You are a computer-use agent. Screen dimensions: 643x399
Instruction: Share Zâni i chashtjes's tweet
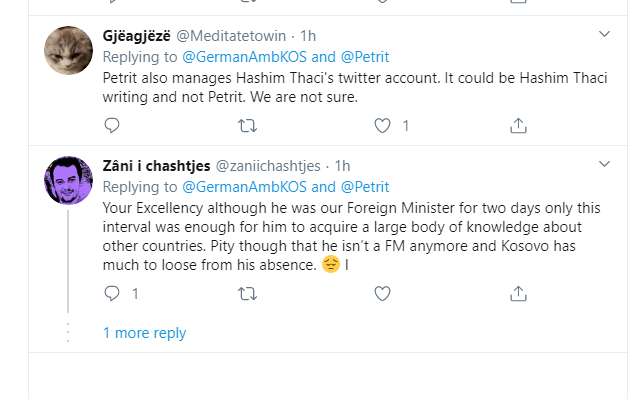click(x=518, y=294)
